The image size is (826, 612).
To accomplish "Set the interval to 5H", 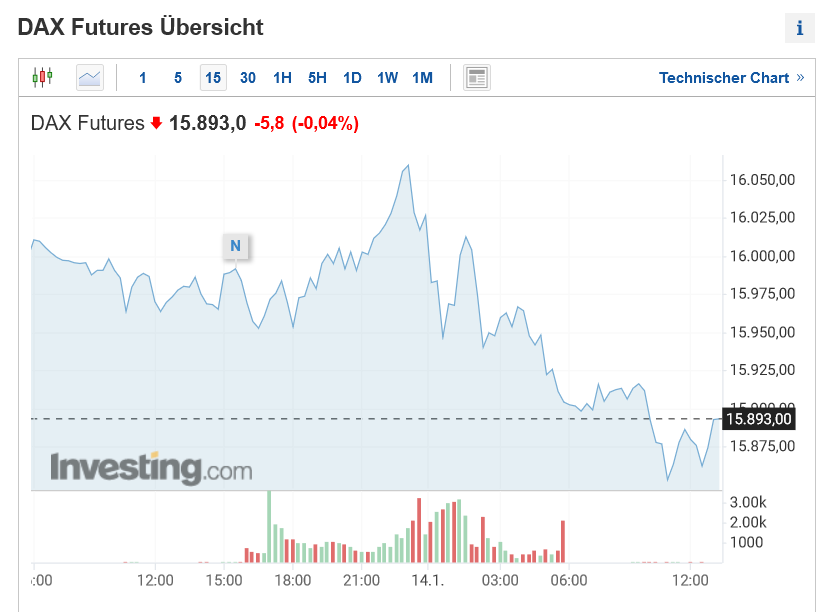I will tap(317, 78).
